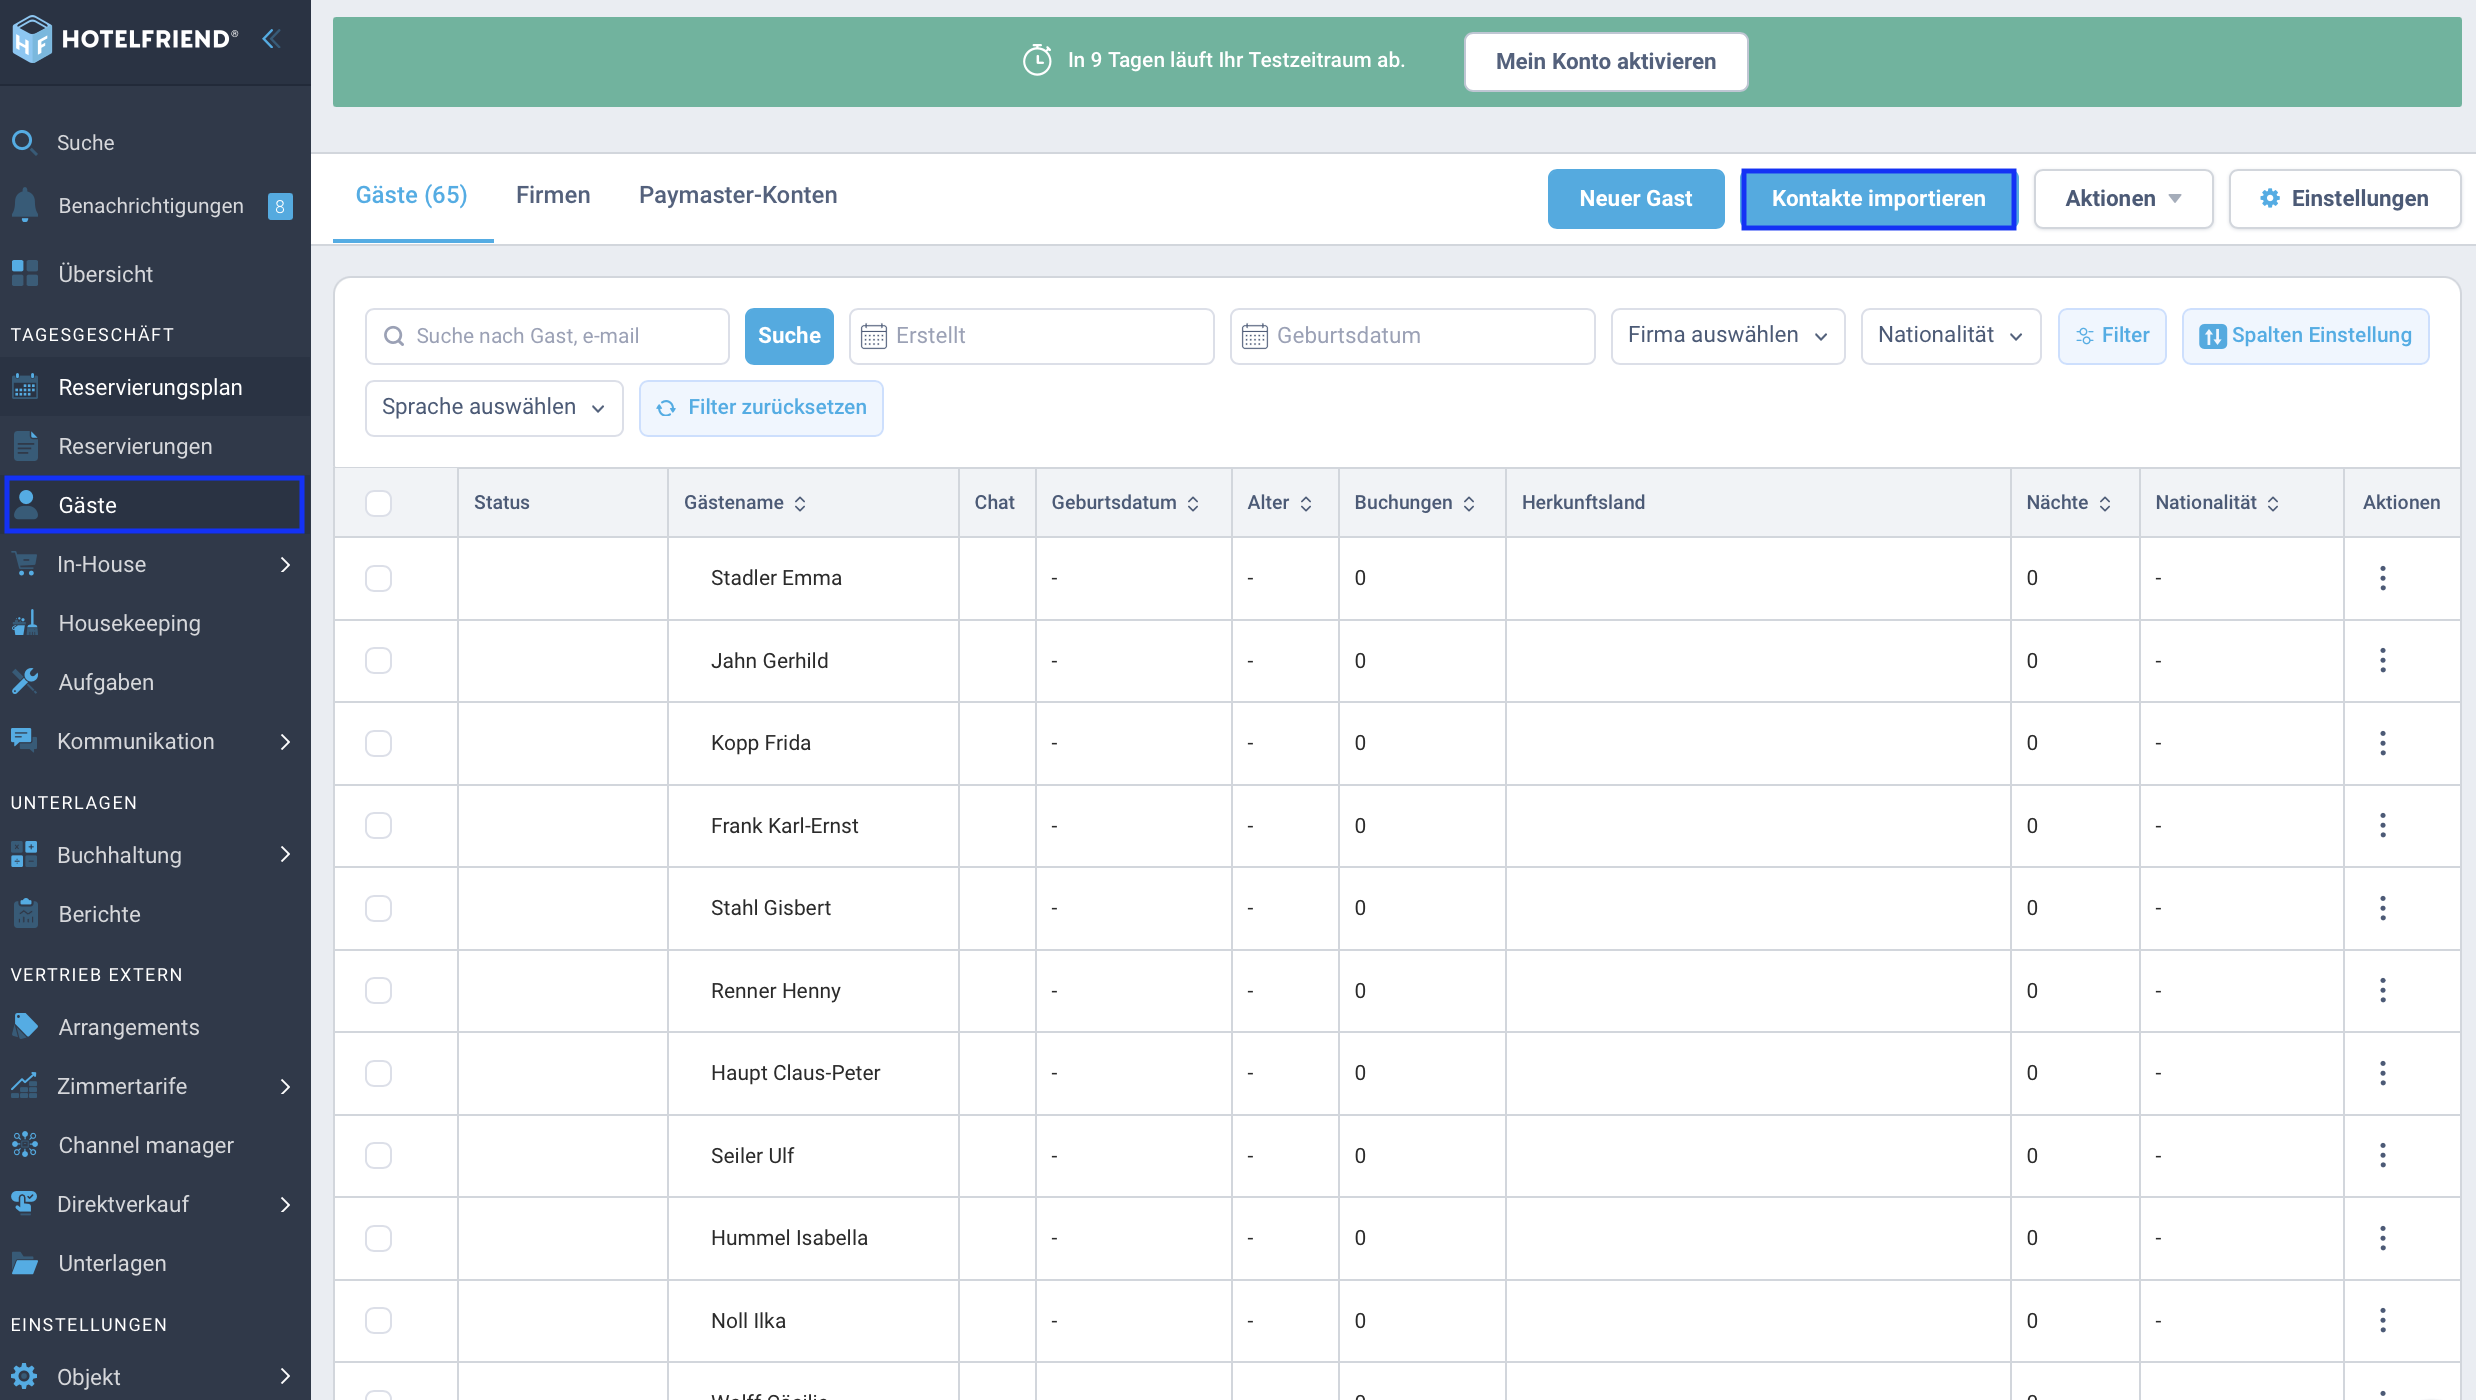This screenshot has width=2476, height=1400.
Task: Click the Unterlagen folder icon
Action: pos(25,1263)
